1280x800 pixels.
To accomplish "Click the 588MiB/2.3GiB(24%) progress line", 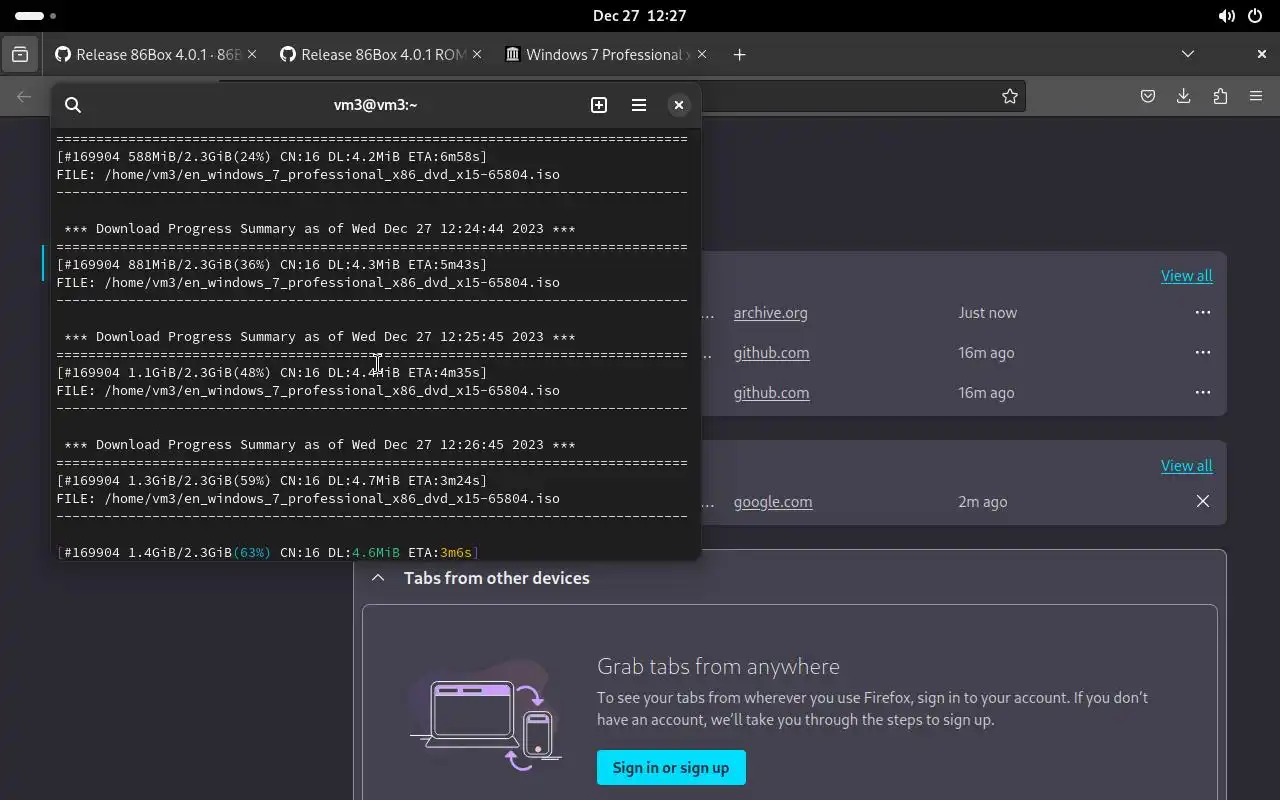I will pyautogui.click(x=272, y=157).
